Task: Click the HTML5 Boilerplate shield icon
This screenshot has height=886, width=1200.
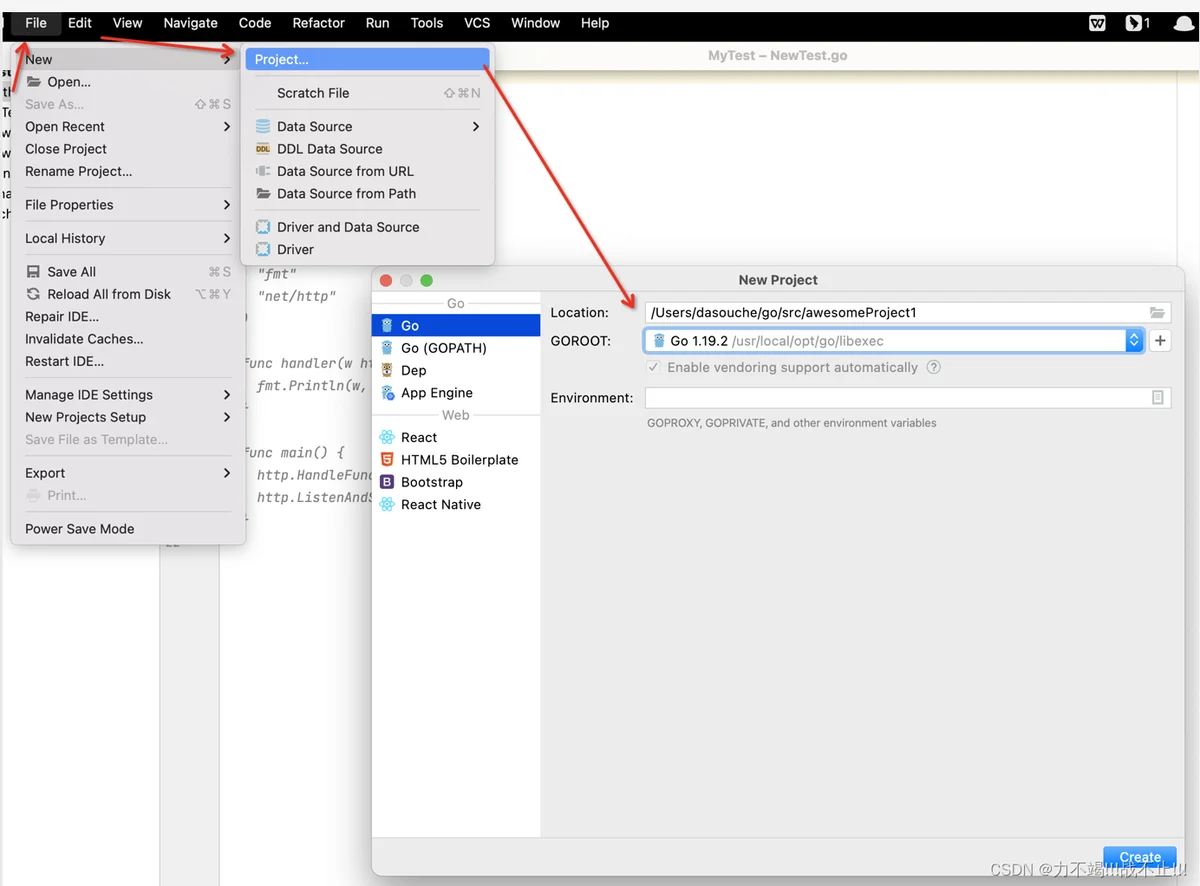Action: 387,460
